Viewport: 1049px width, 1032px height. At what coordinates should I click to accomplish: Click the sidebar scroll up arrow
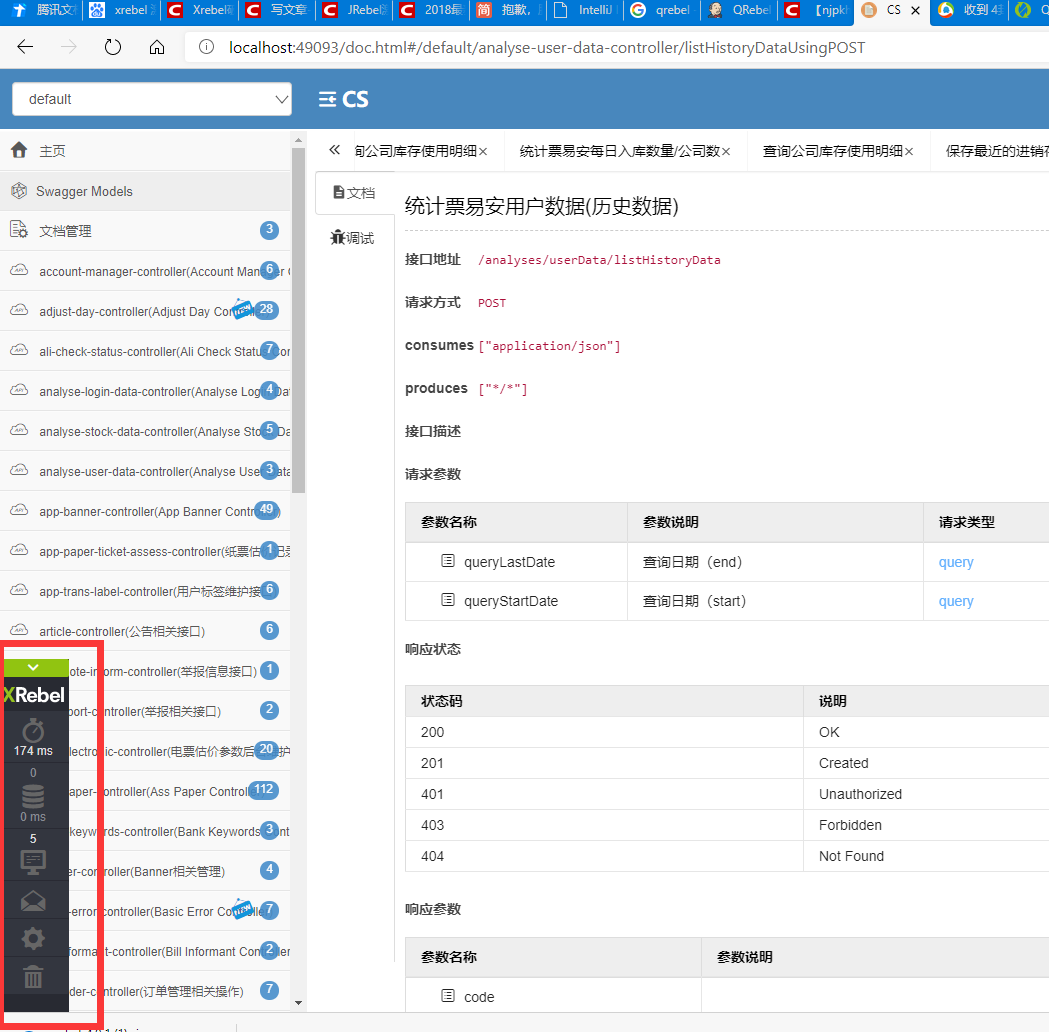click(298, 140)
